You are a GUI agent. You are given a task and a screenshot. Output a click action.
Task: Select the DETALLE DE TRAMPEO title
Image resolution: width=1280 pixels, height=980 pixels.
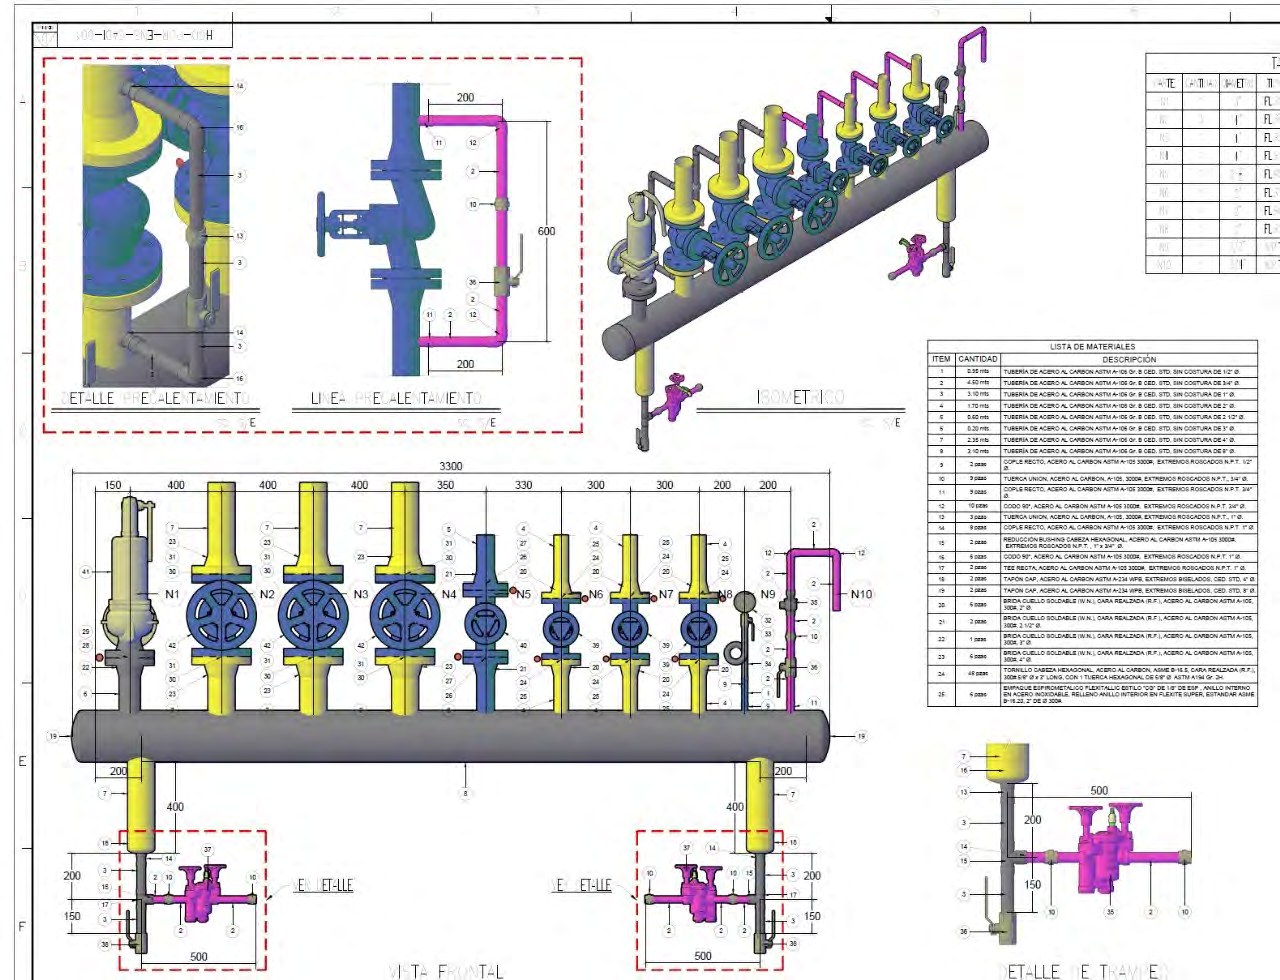tap(1085, 971)
